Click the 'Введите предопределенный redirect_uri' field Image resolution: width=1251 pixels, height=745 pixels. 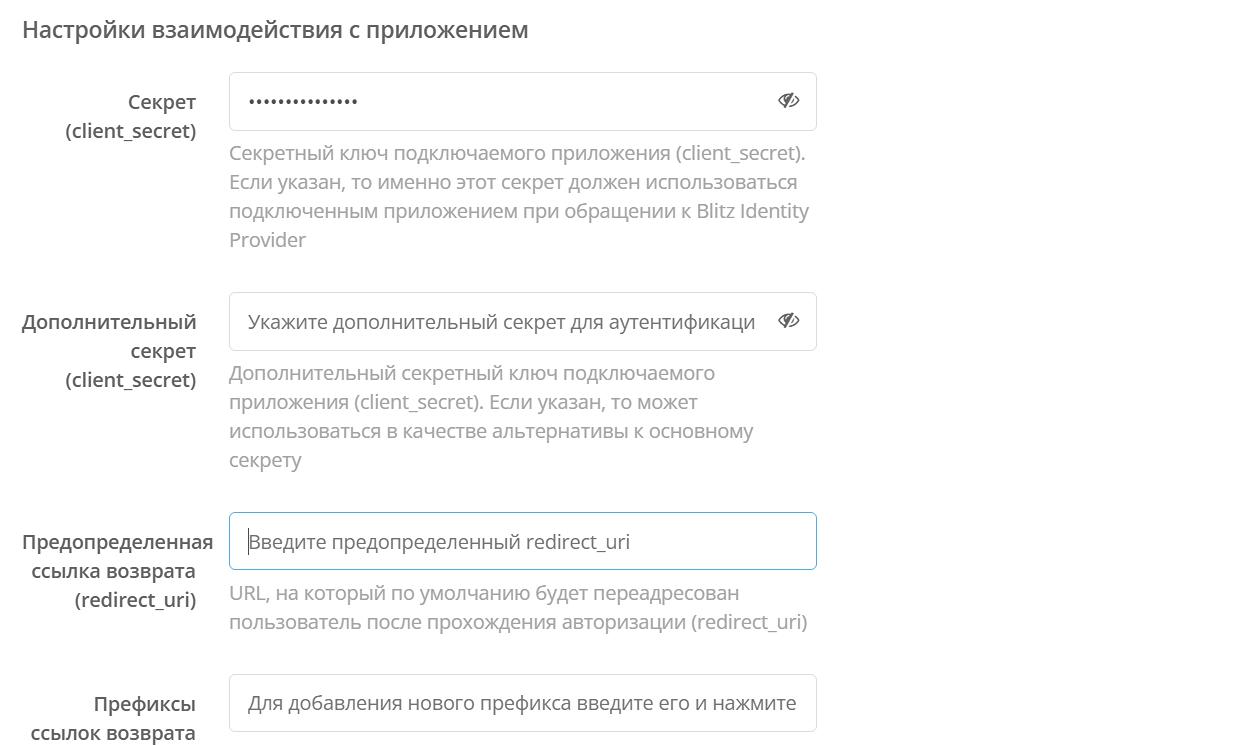522,541
